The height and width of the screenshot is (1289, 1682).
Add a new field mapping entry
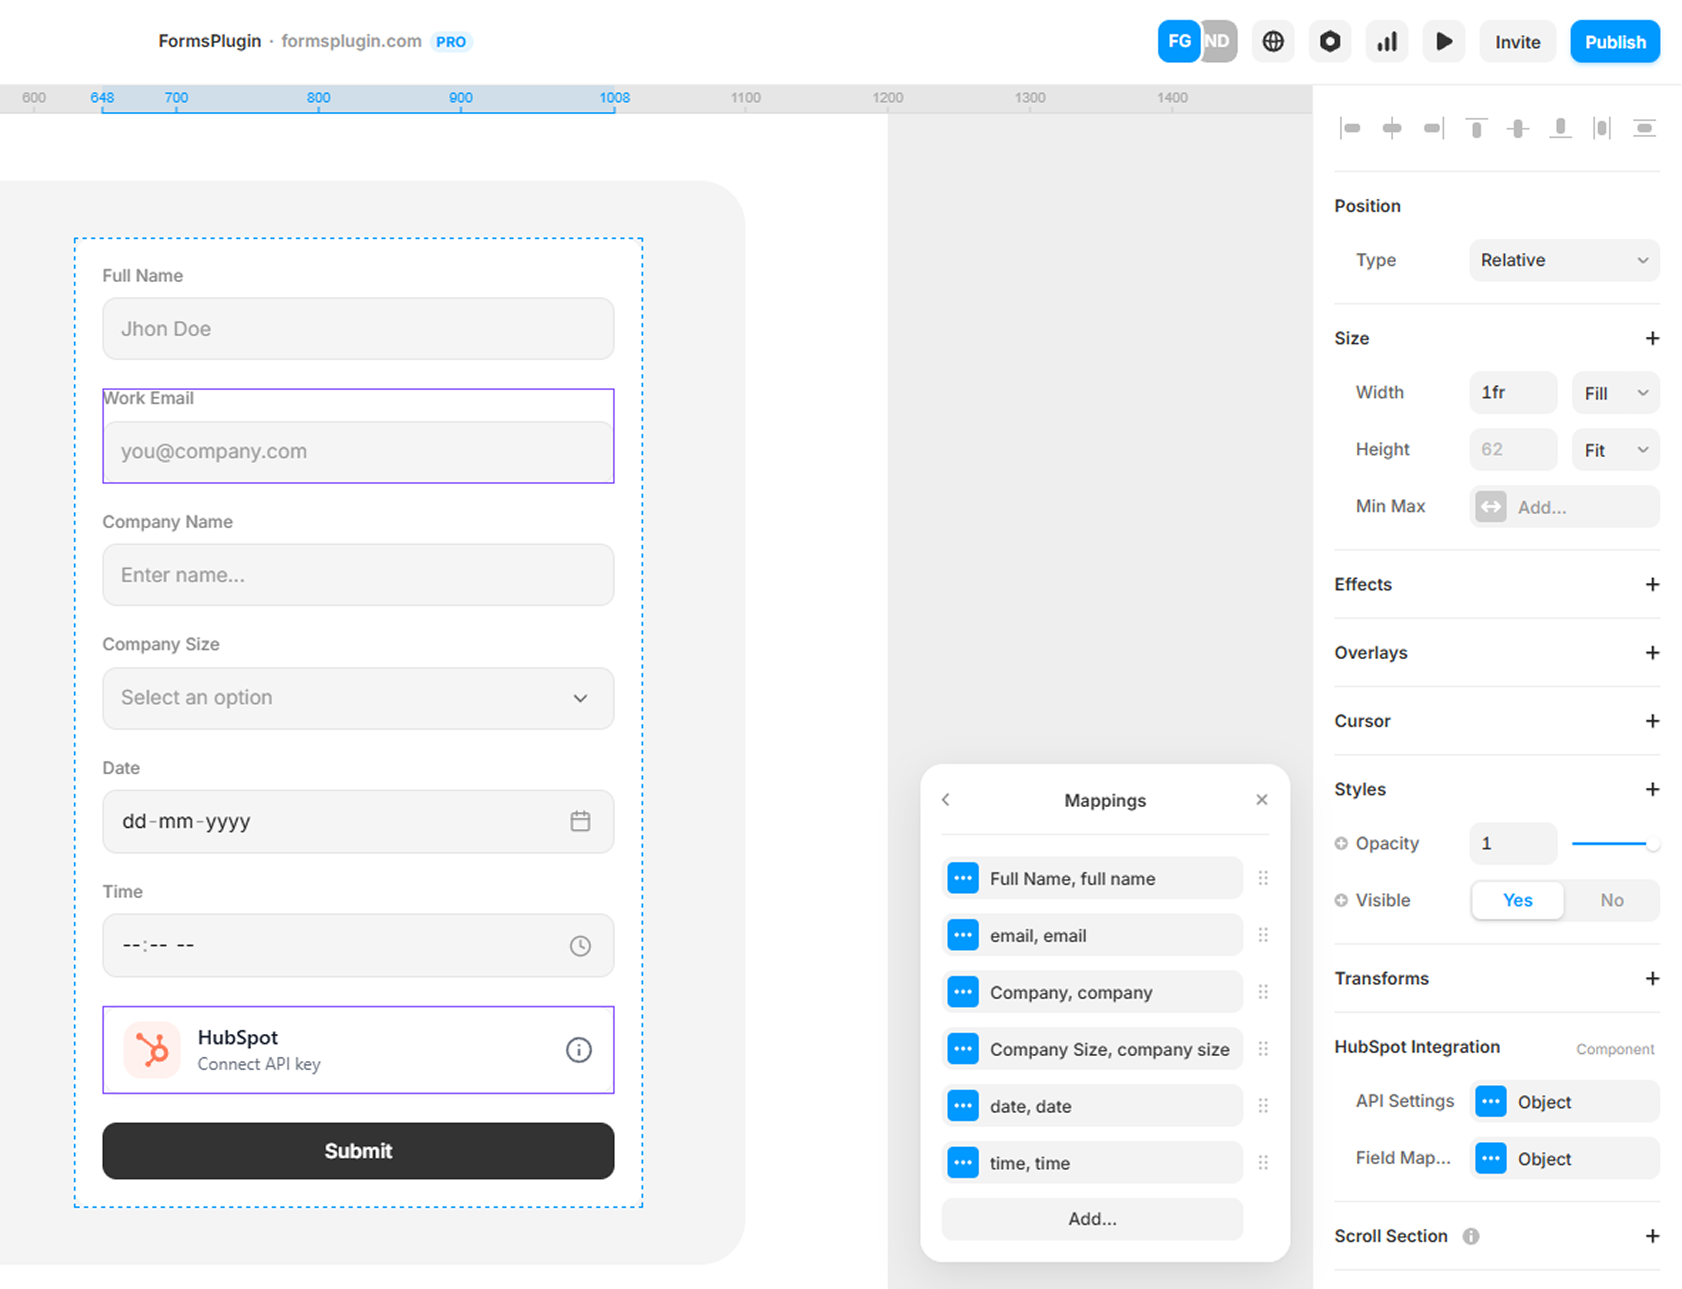1091,1219
